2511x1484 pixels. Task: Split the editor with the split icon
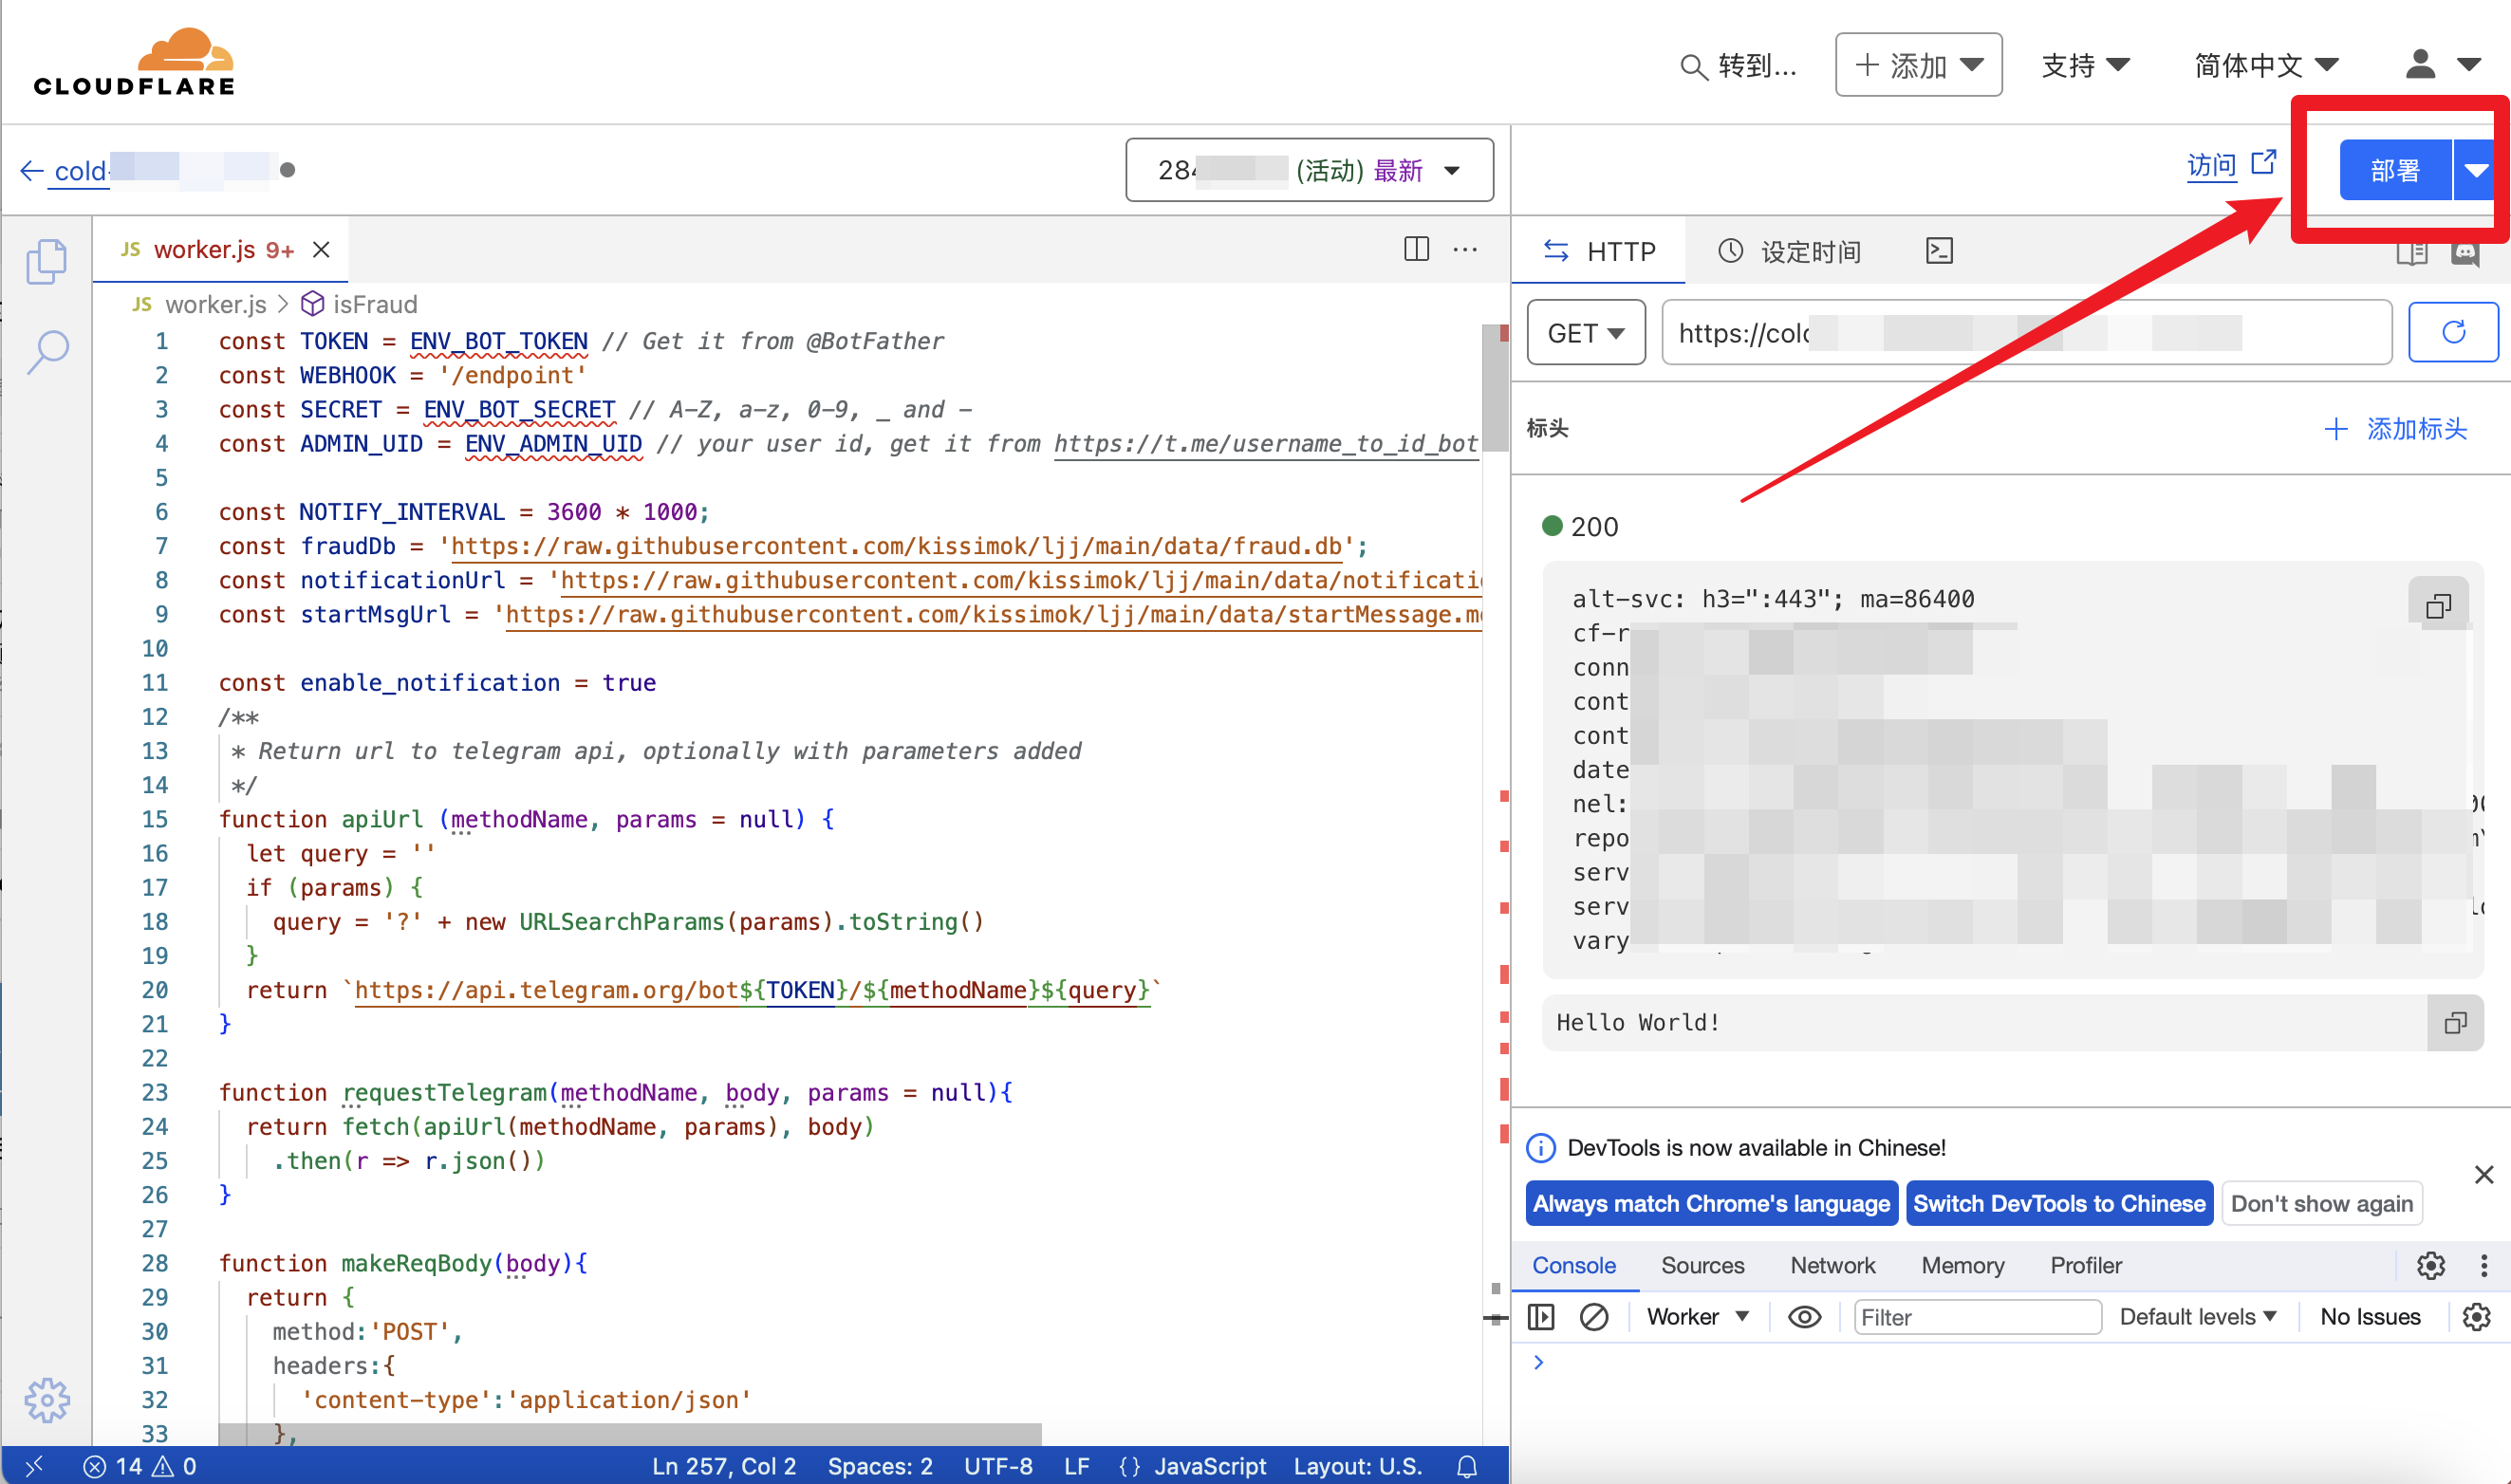[1416, 249]
